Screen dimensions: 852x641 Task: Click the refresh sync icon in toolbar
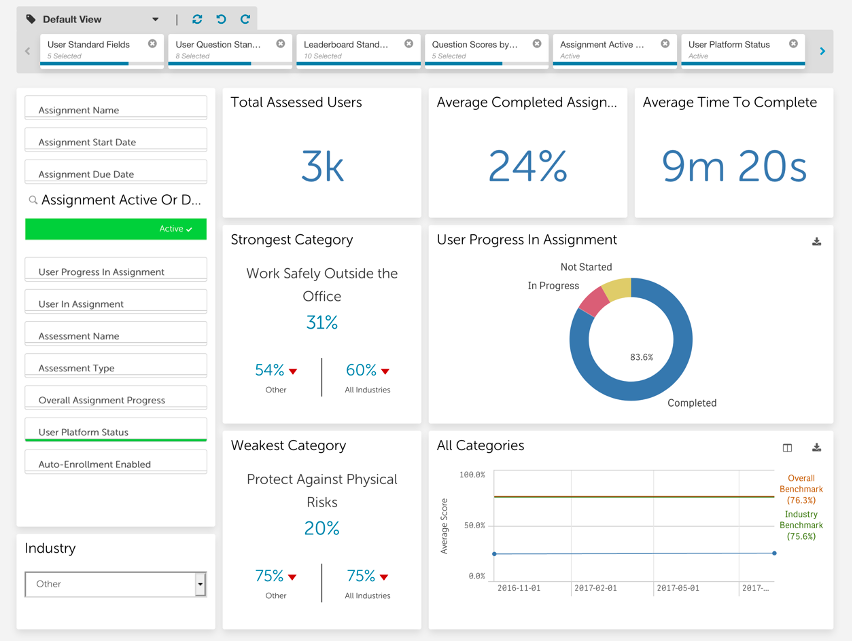click(197, 20)
